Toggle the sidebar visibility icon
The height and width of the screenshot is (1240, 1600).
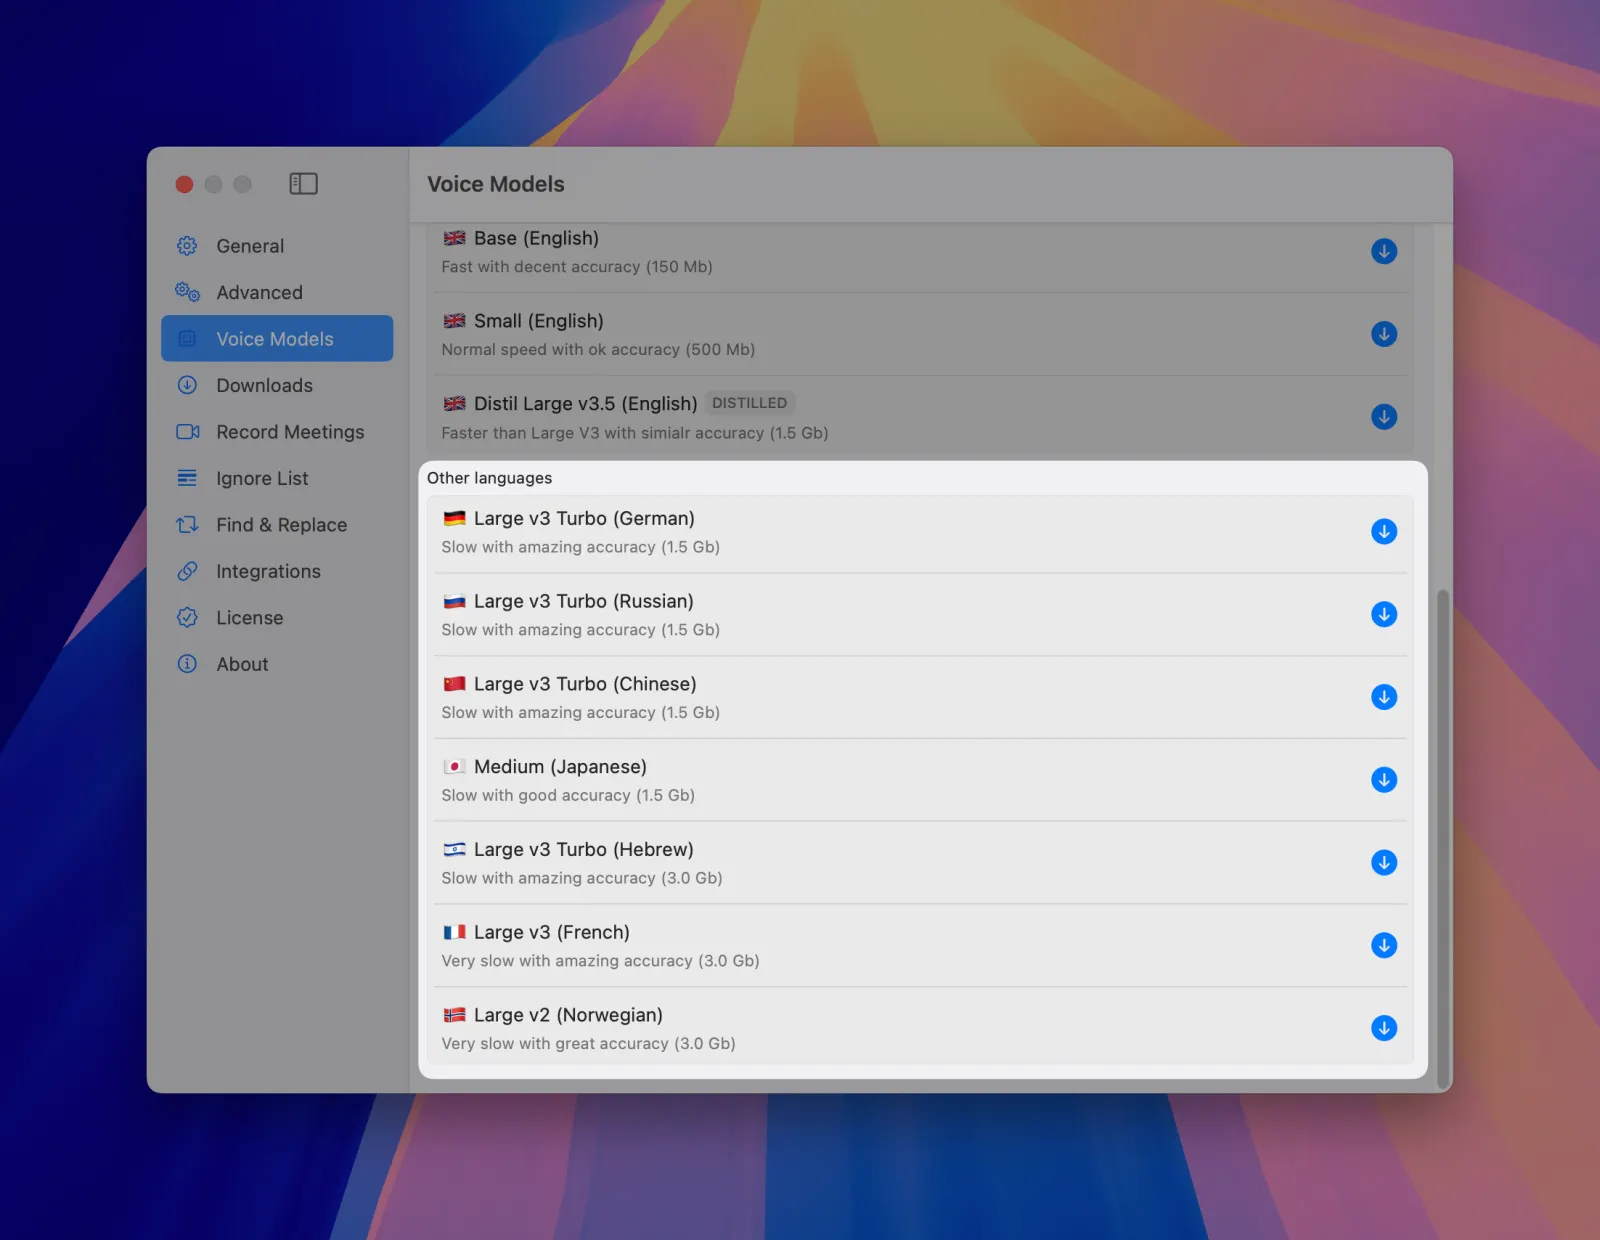303,184
